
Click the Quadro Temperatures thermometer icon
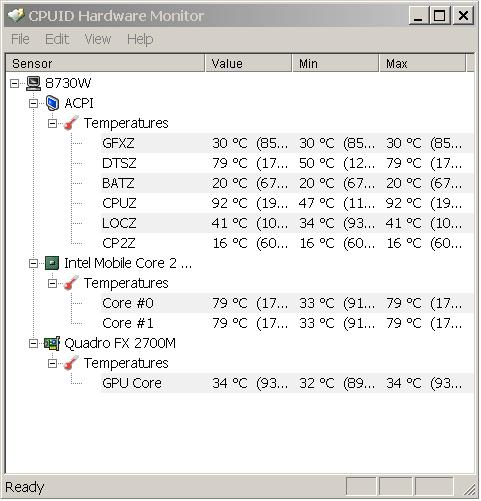coord(71,363)
